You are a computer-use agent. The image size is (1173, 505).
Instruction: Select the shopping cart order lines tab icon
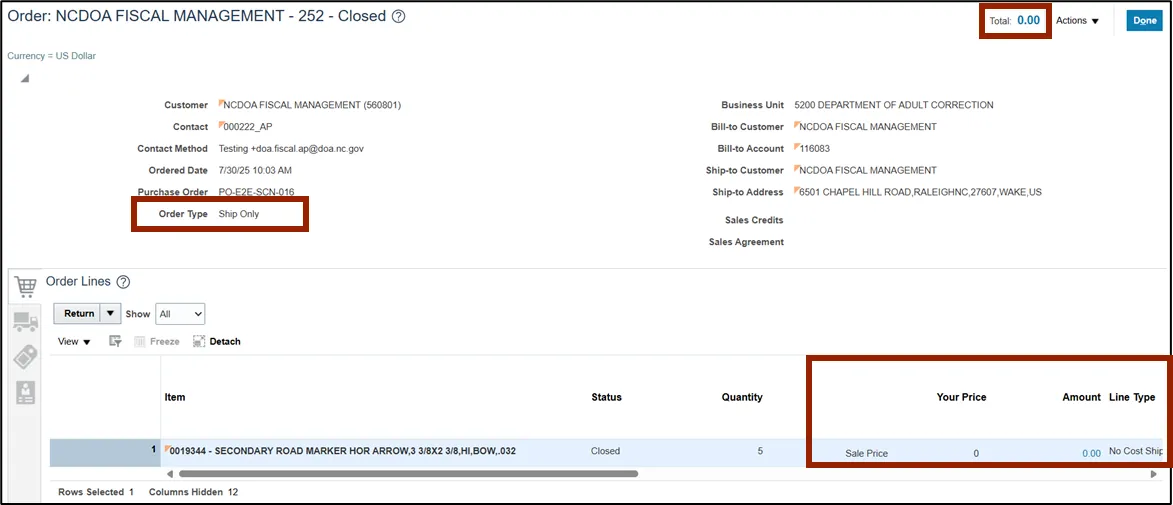click(26, 287)
